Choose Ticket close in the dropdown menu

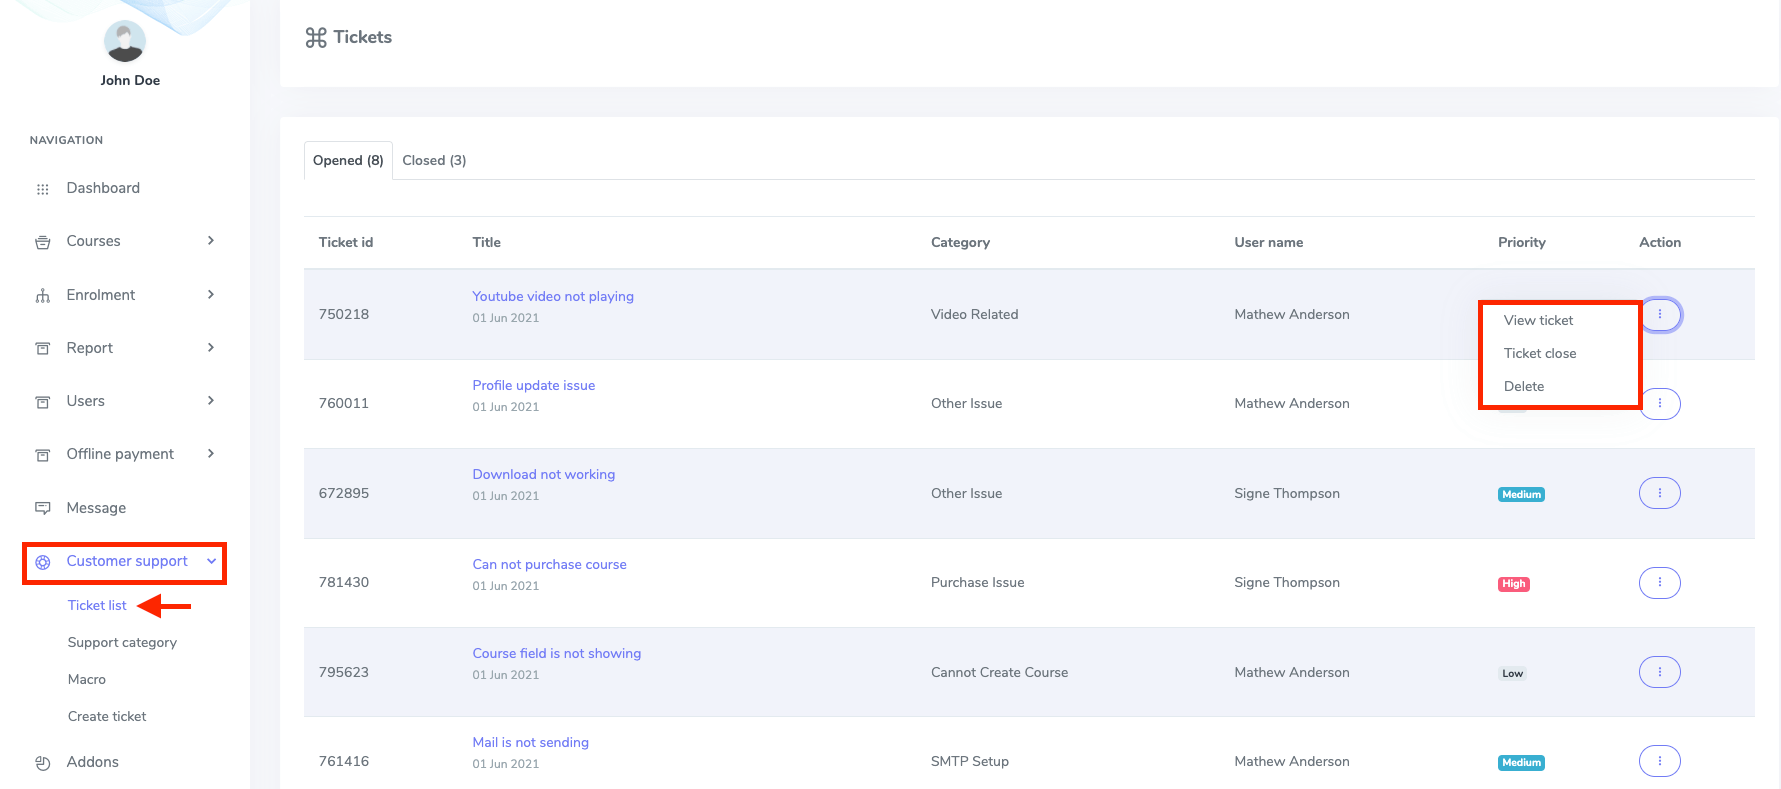point(1539,354)
